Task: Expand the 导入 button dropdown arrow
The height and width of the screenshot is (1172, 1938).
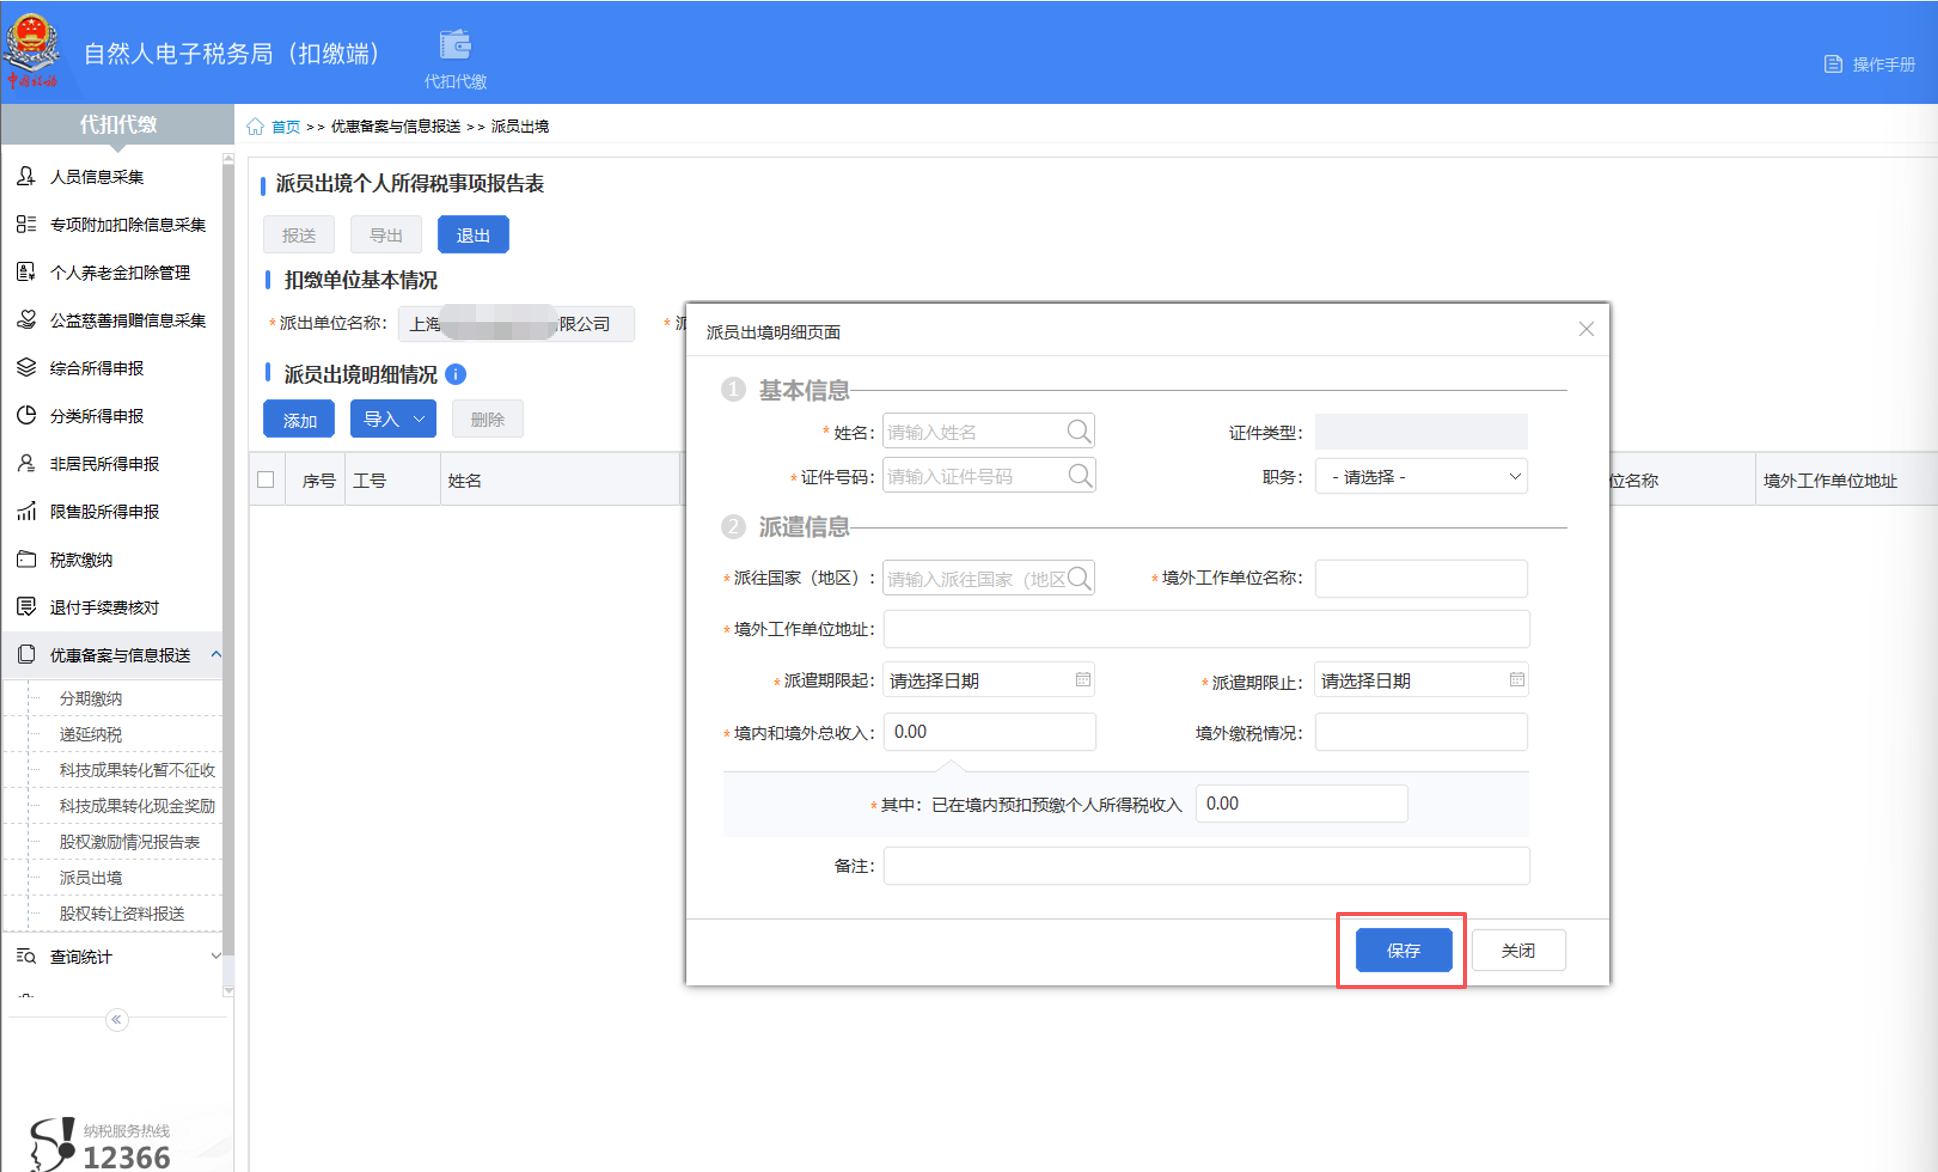Action: coord(418,418)
